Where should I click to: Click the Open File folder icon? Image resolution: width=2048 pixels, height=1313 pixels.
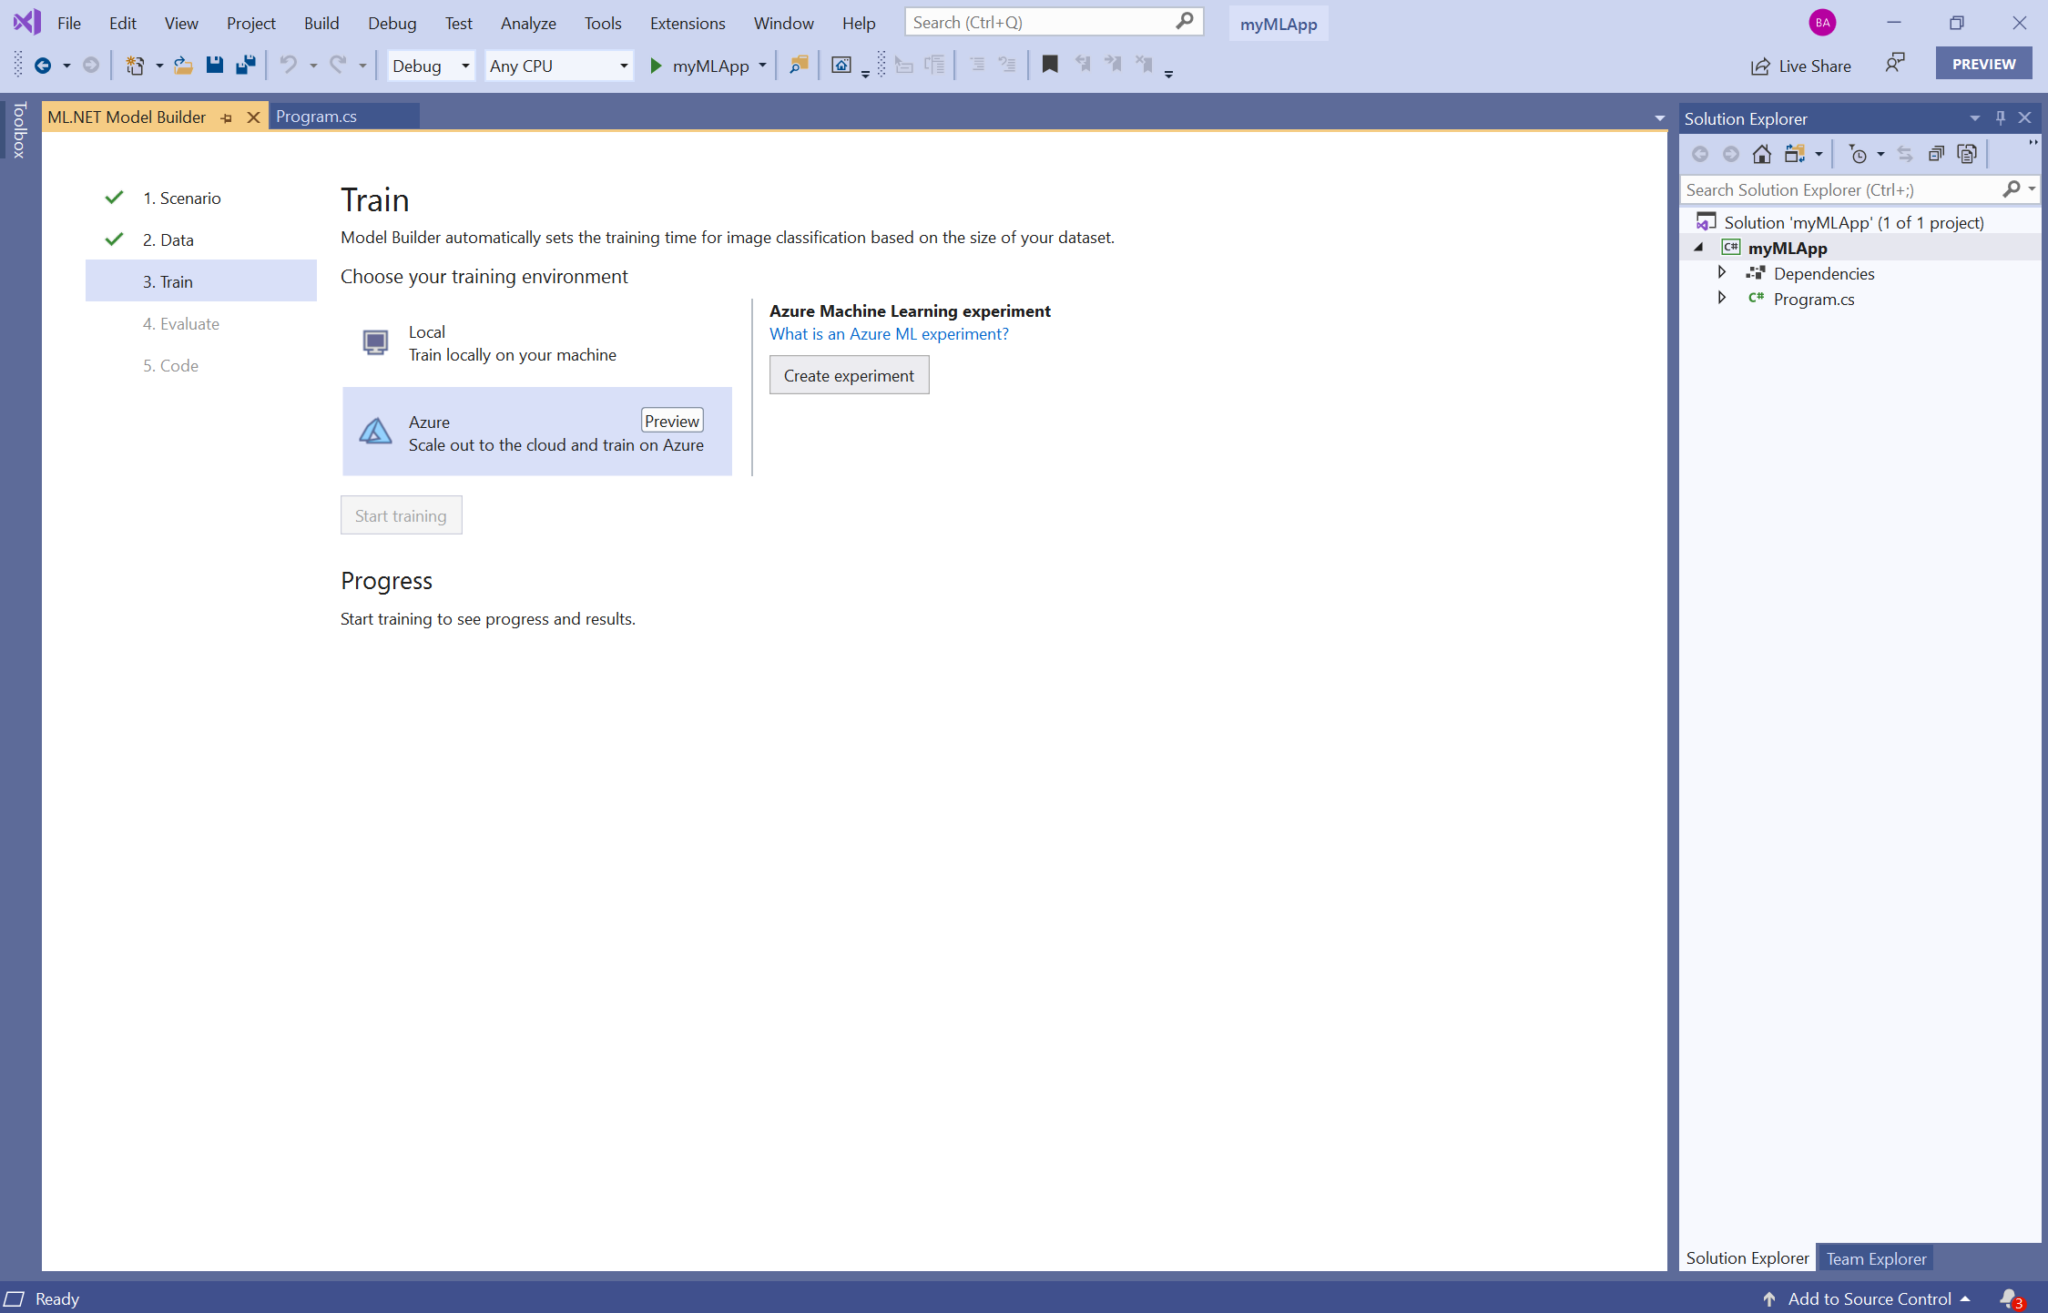pos(183,66)
